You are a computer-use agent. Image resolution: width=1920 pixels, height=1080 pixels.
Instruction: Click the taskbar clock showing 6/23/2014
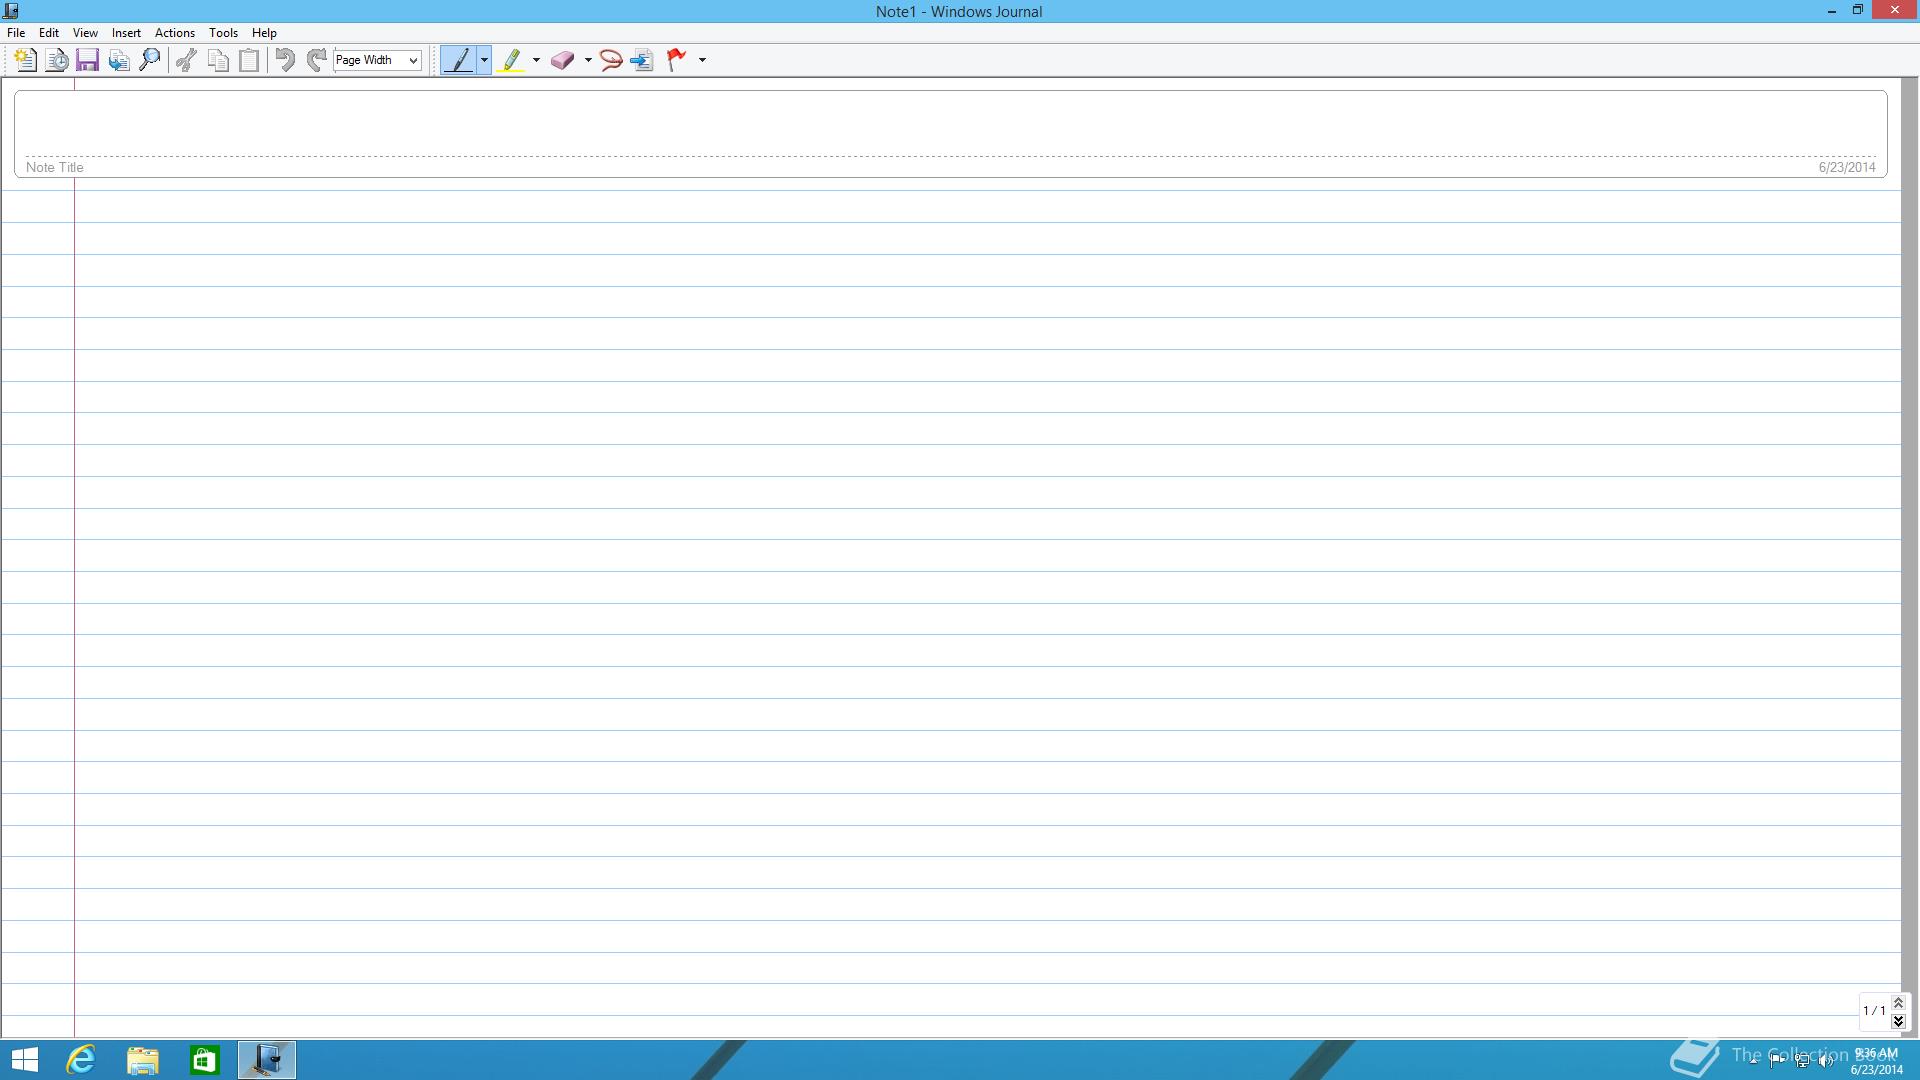(x=1876, y=1061)
